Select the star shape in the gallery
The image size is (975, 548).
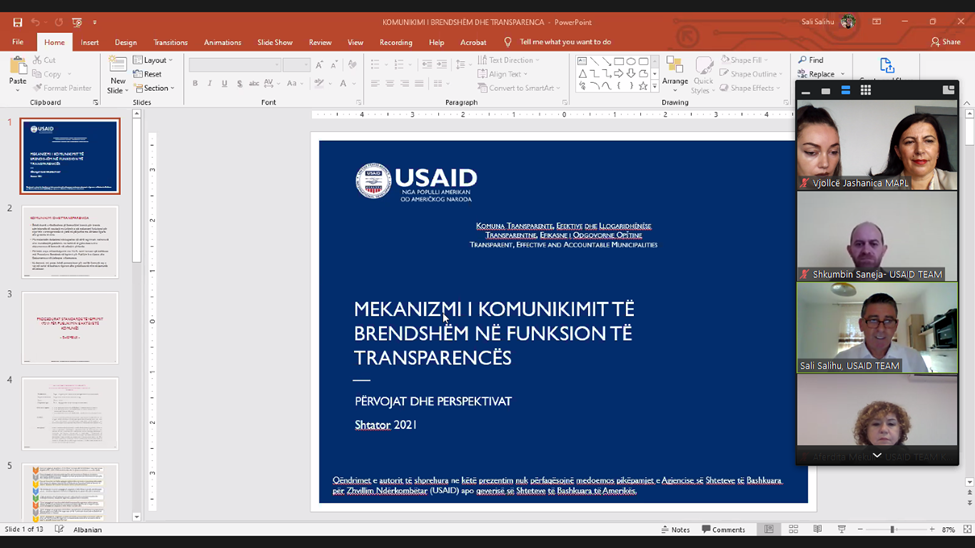tap(643, 86)
